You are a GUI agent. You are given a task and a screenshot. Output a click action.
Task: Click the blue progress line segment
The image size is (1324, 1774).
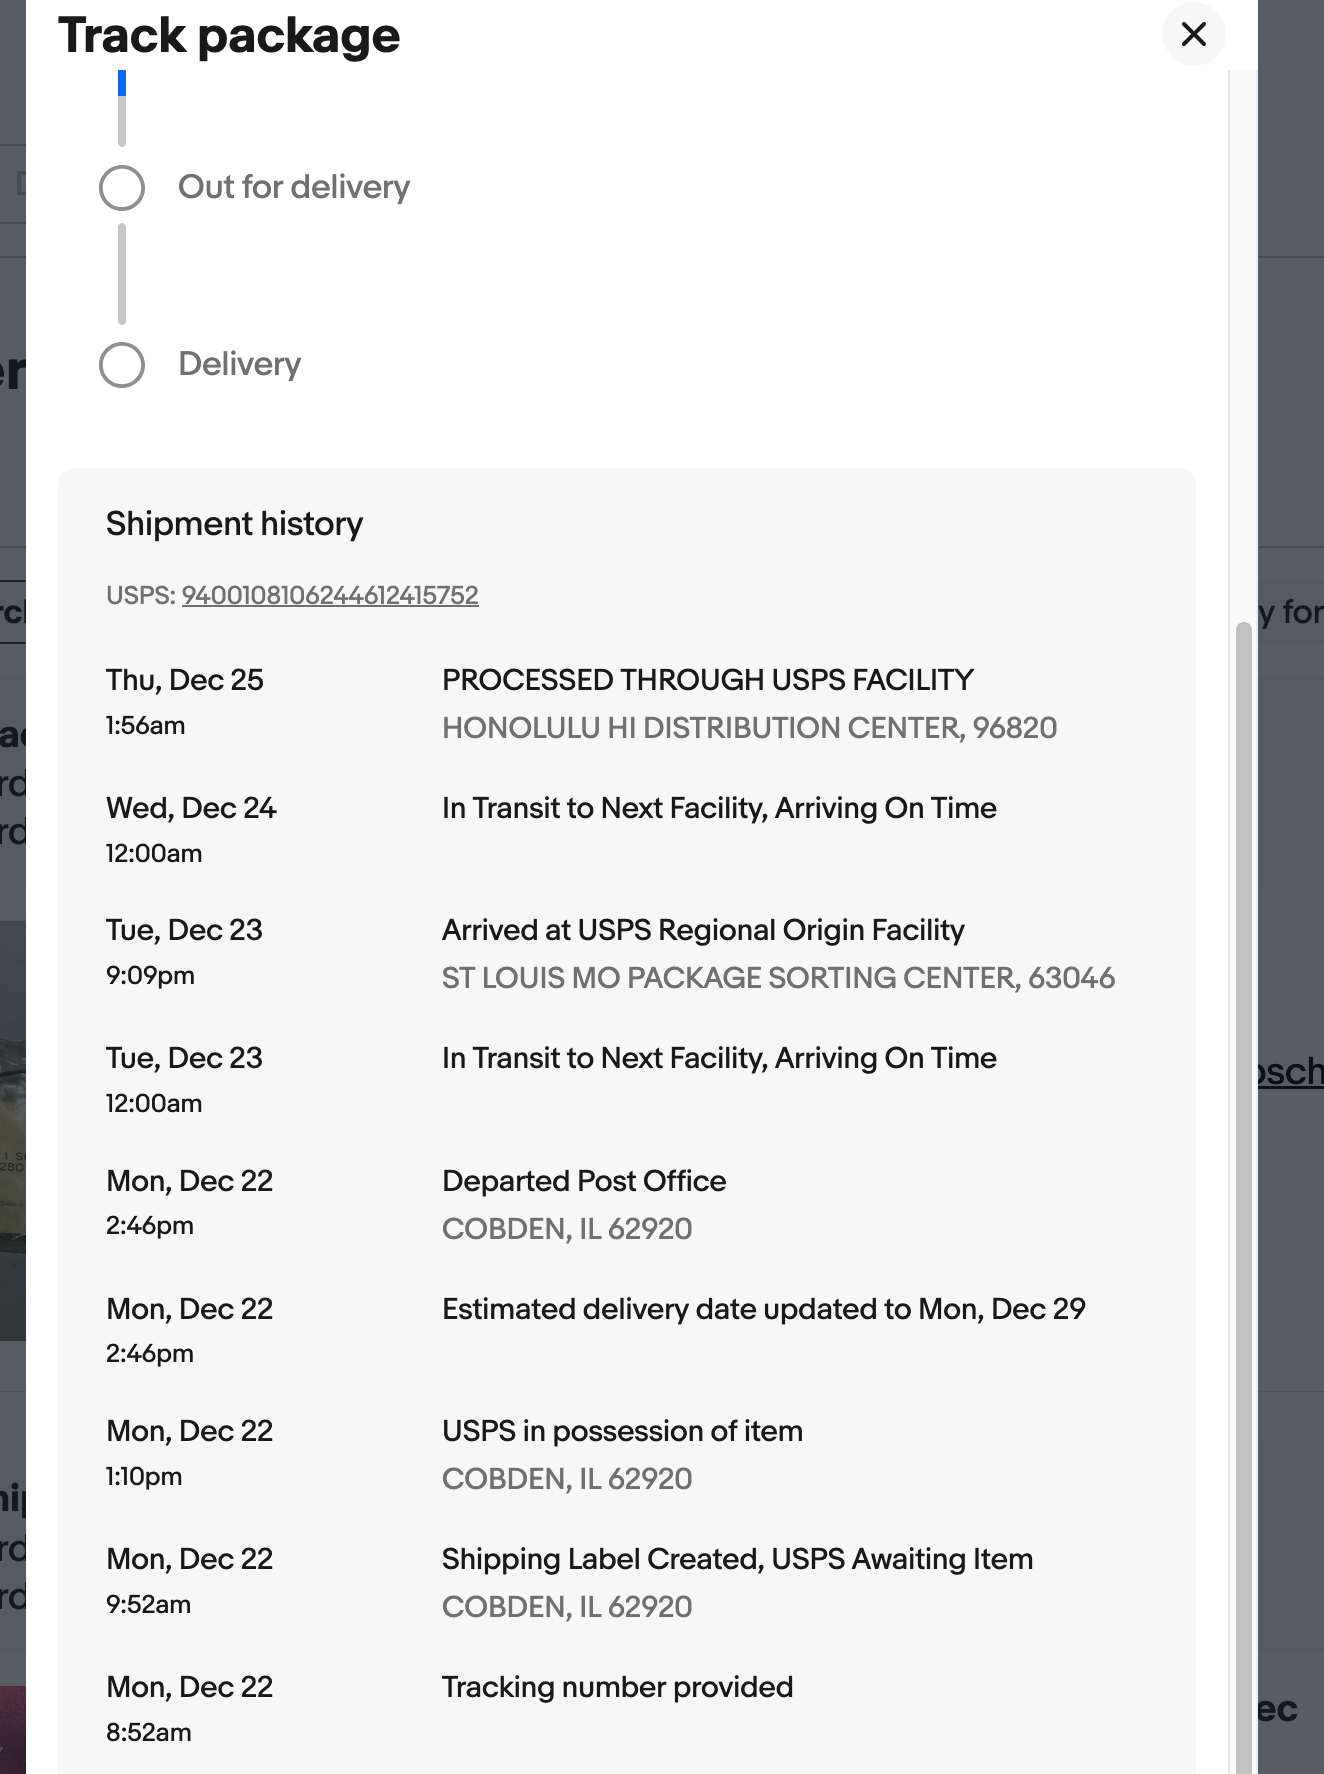tap(122, 83)
